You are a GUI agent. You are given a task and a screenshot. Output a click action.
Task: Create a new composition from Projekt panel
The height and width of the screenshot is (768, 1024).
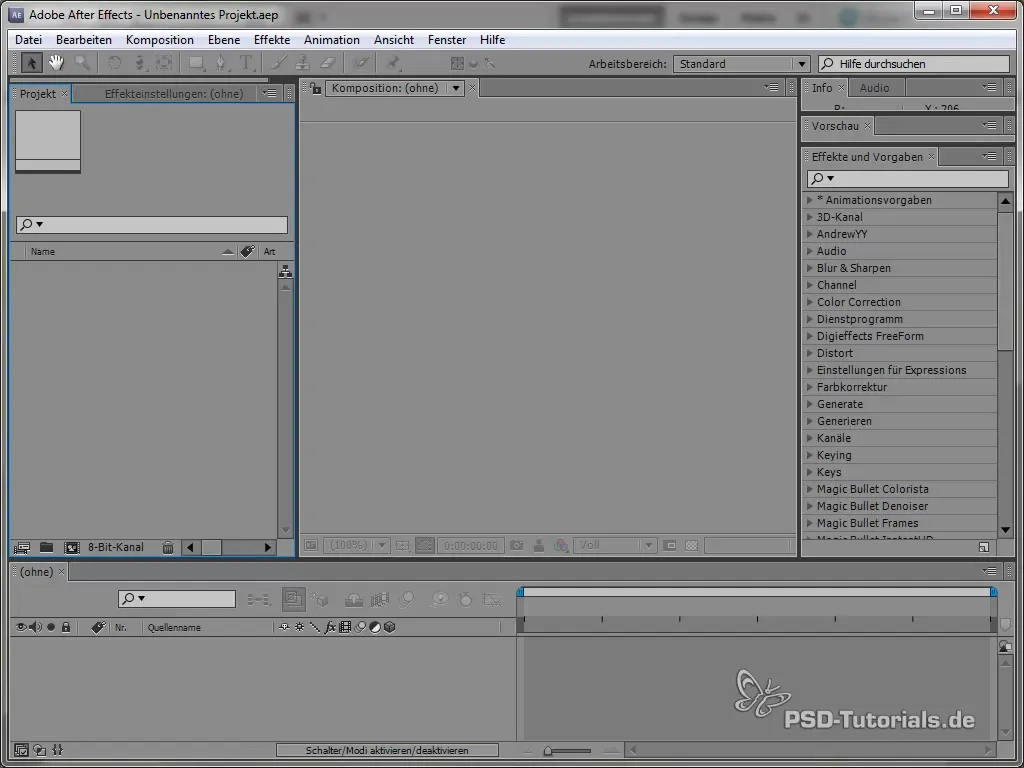(x=71, y=547)
